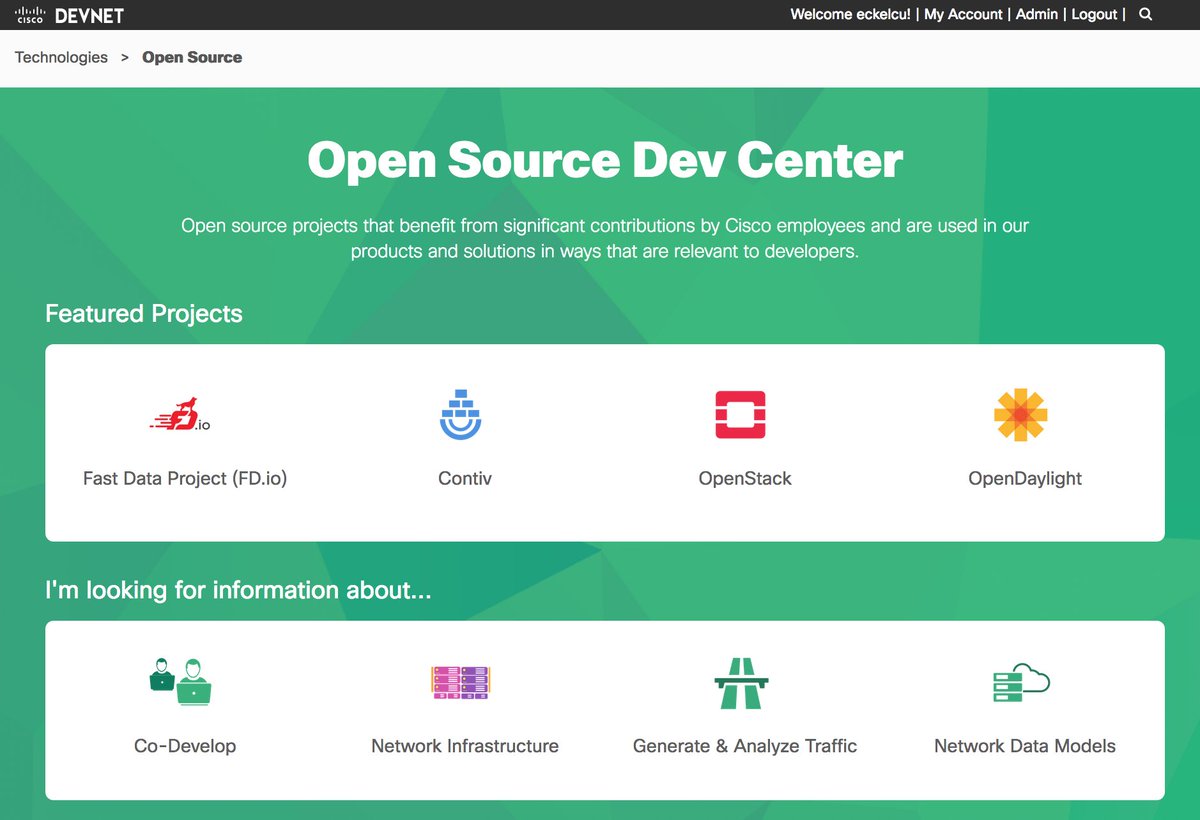Click the Contiv logo icon
Viewport: 1200px width, 820px height.
461,414
